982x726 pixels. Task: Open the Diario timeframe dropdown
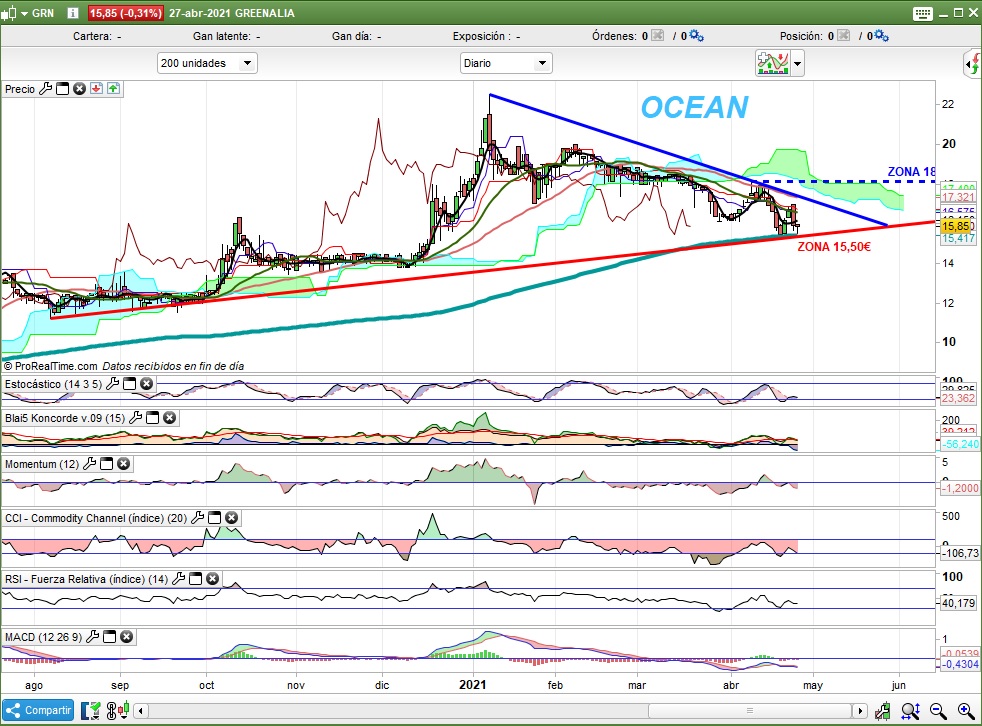506,63
